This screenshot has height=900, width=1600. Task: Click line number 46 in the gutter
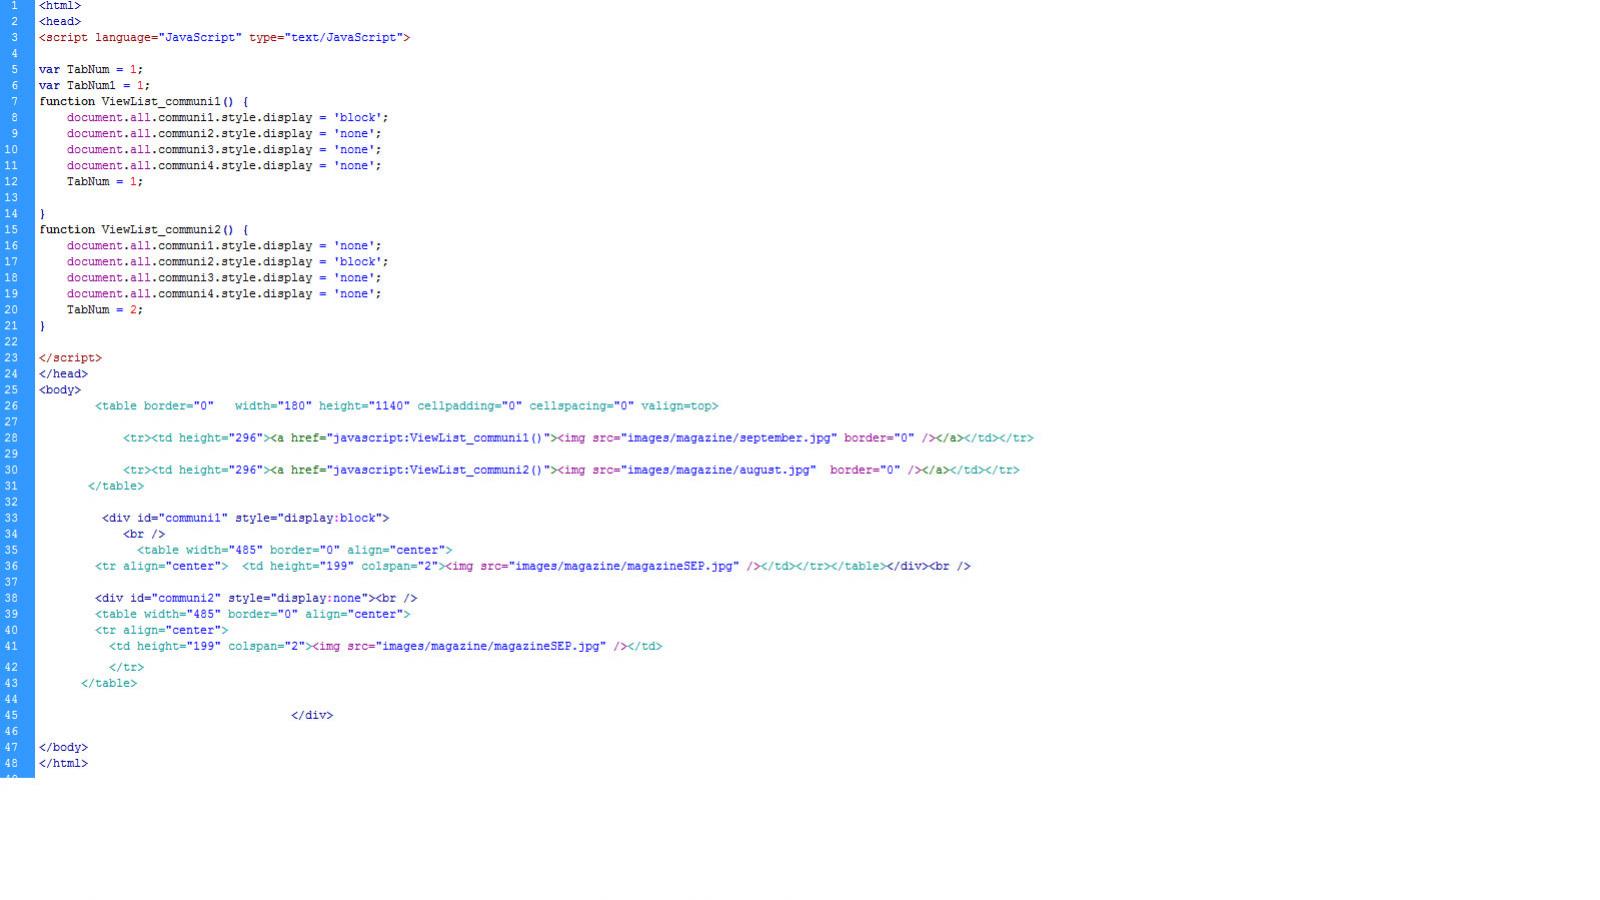pyautogui.click(x=11, y=731)
